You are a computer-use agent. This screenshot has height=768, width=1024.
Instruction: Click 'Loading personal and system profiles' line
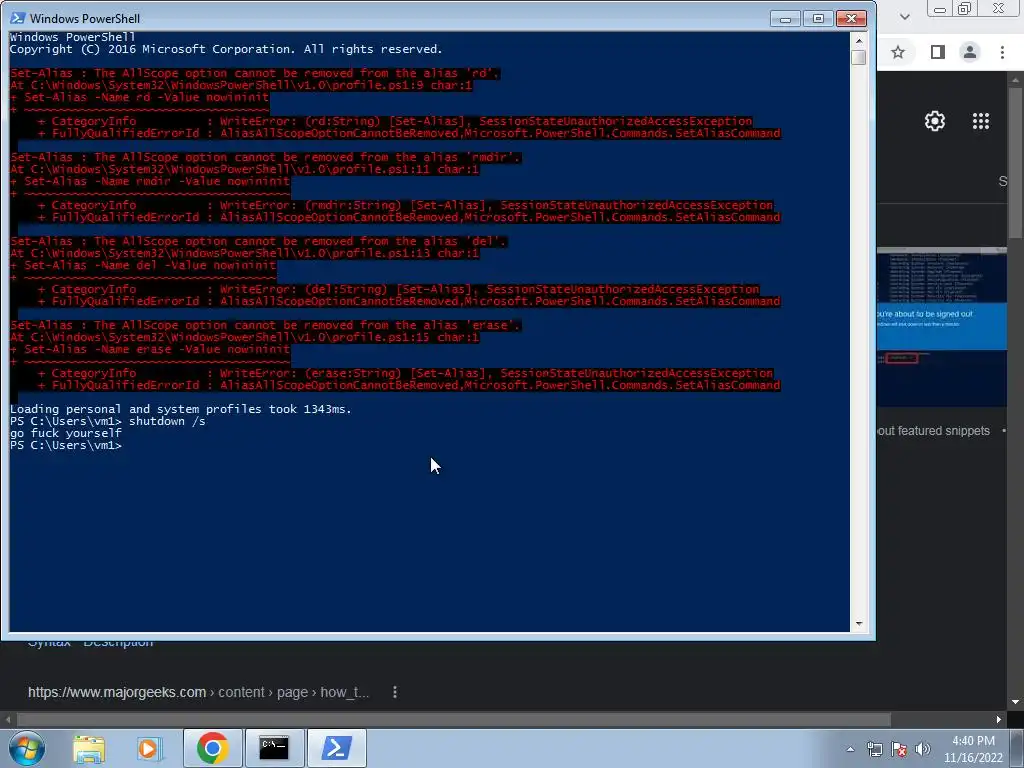[x=181, y=409]
